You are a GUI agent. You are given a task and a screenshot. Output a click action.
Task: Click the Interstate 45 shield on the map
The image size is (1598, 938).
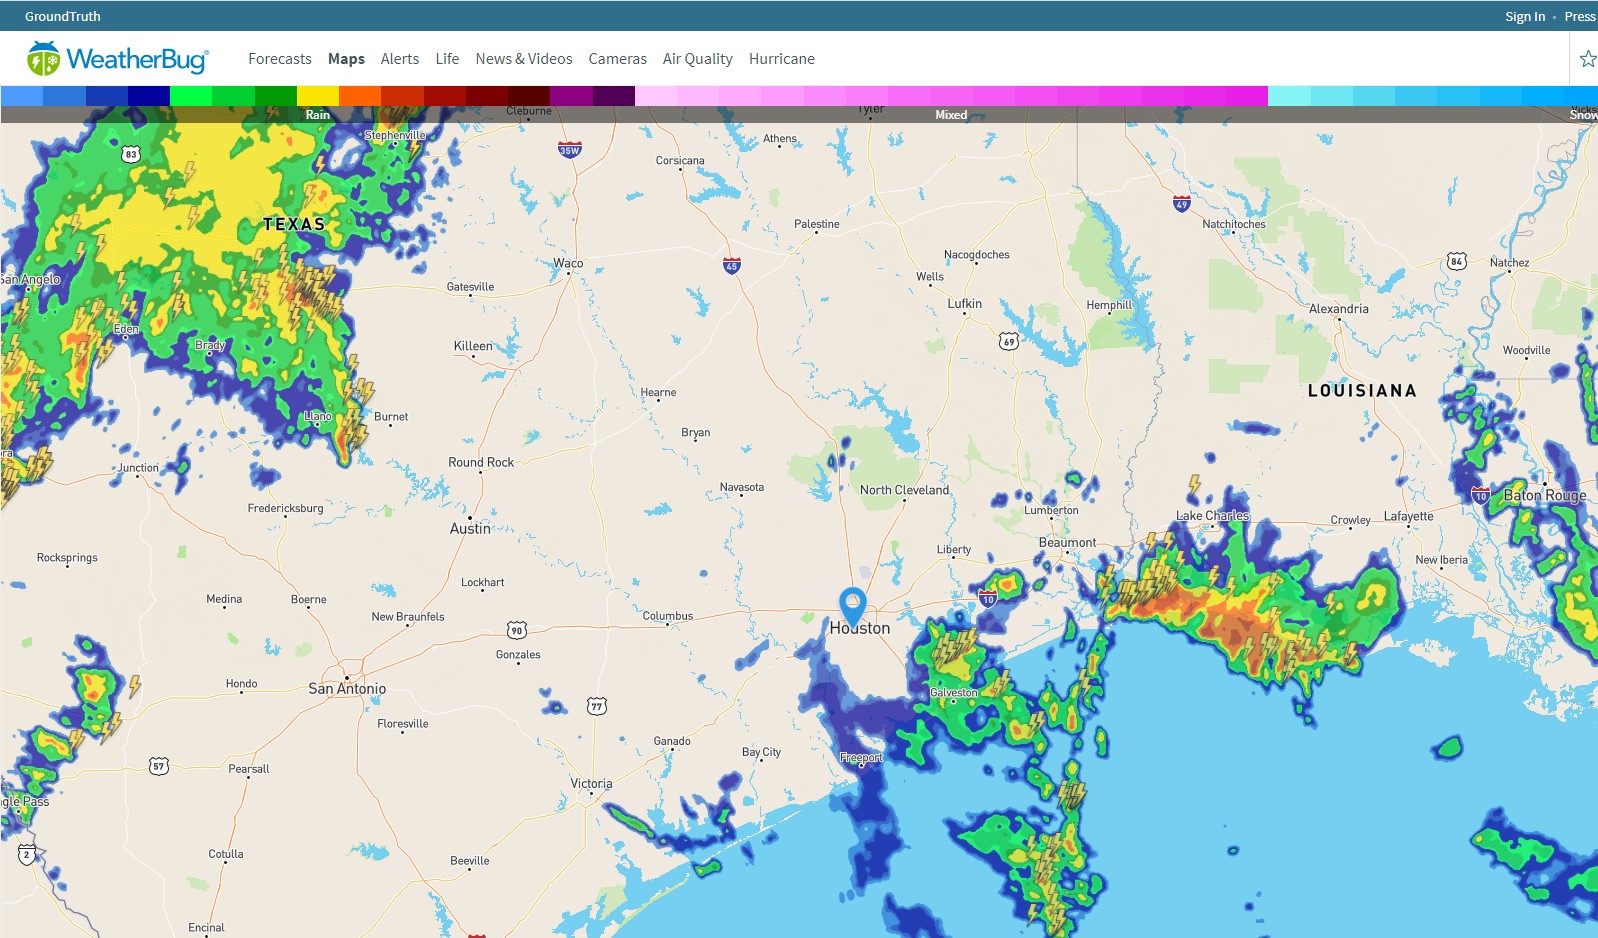pos(732,265)
